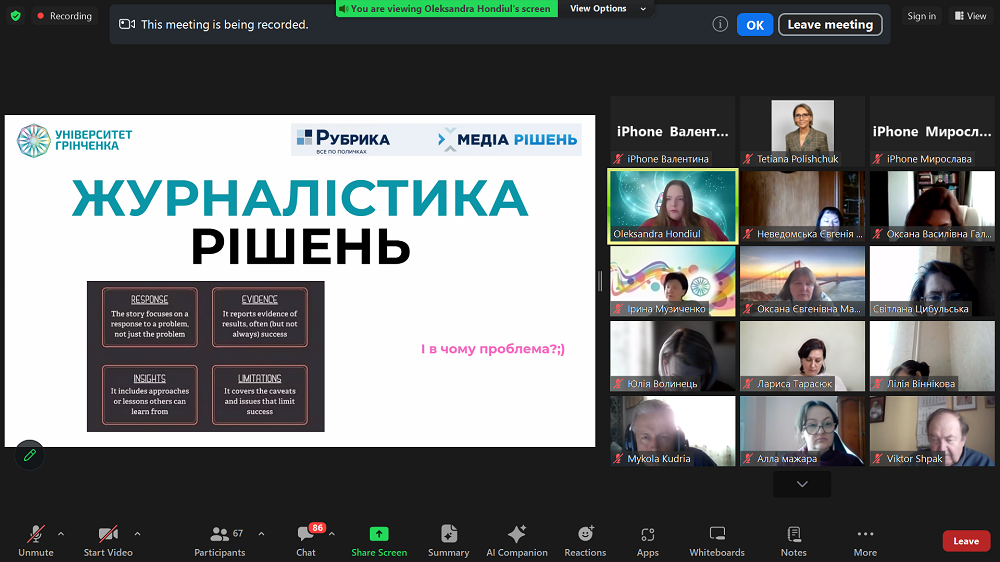Open the View Options dropdown
This screenshot has width=1000, height=562.
click(x=608, y=9)
